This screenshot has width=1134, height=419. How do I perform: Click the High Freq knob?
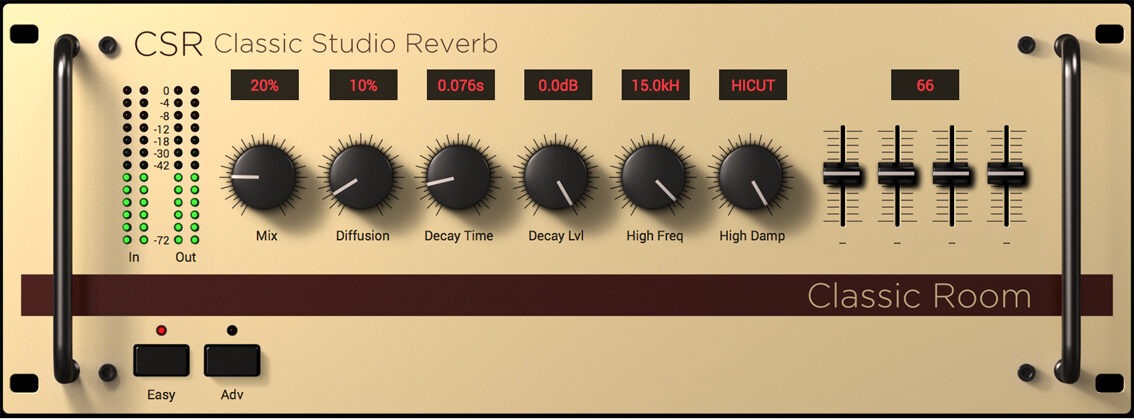(654, 176)
